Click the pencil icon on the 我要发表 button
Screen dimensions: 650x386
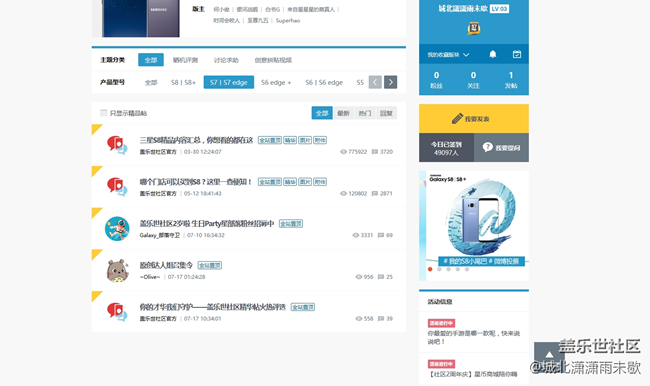click(x=457, y=119)
